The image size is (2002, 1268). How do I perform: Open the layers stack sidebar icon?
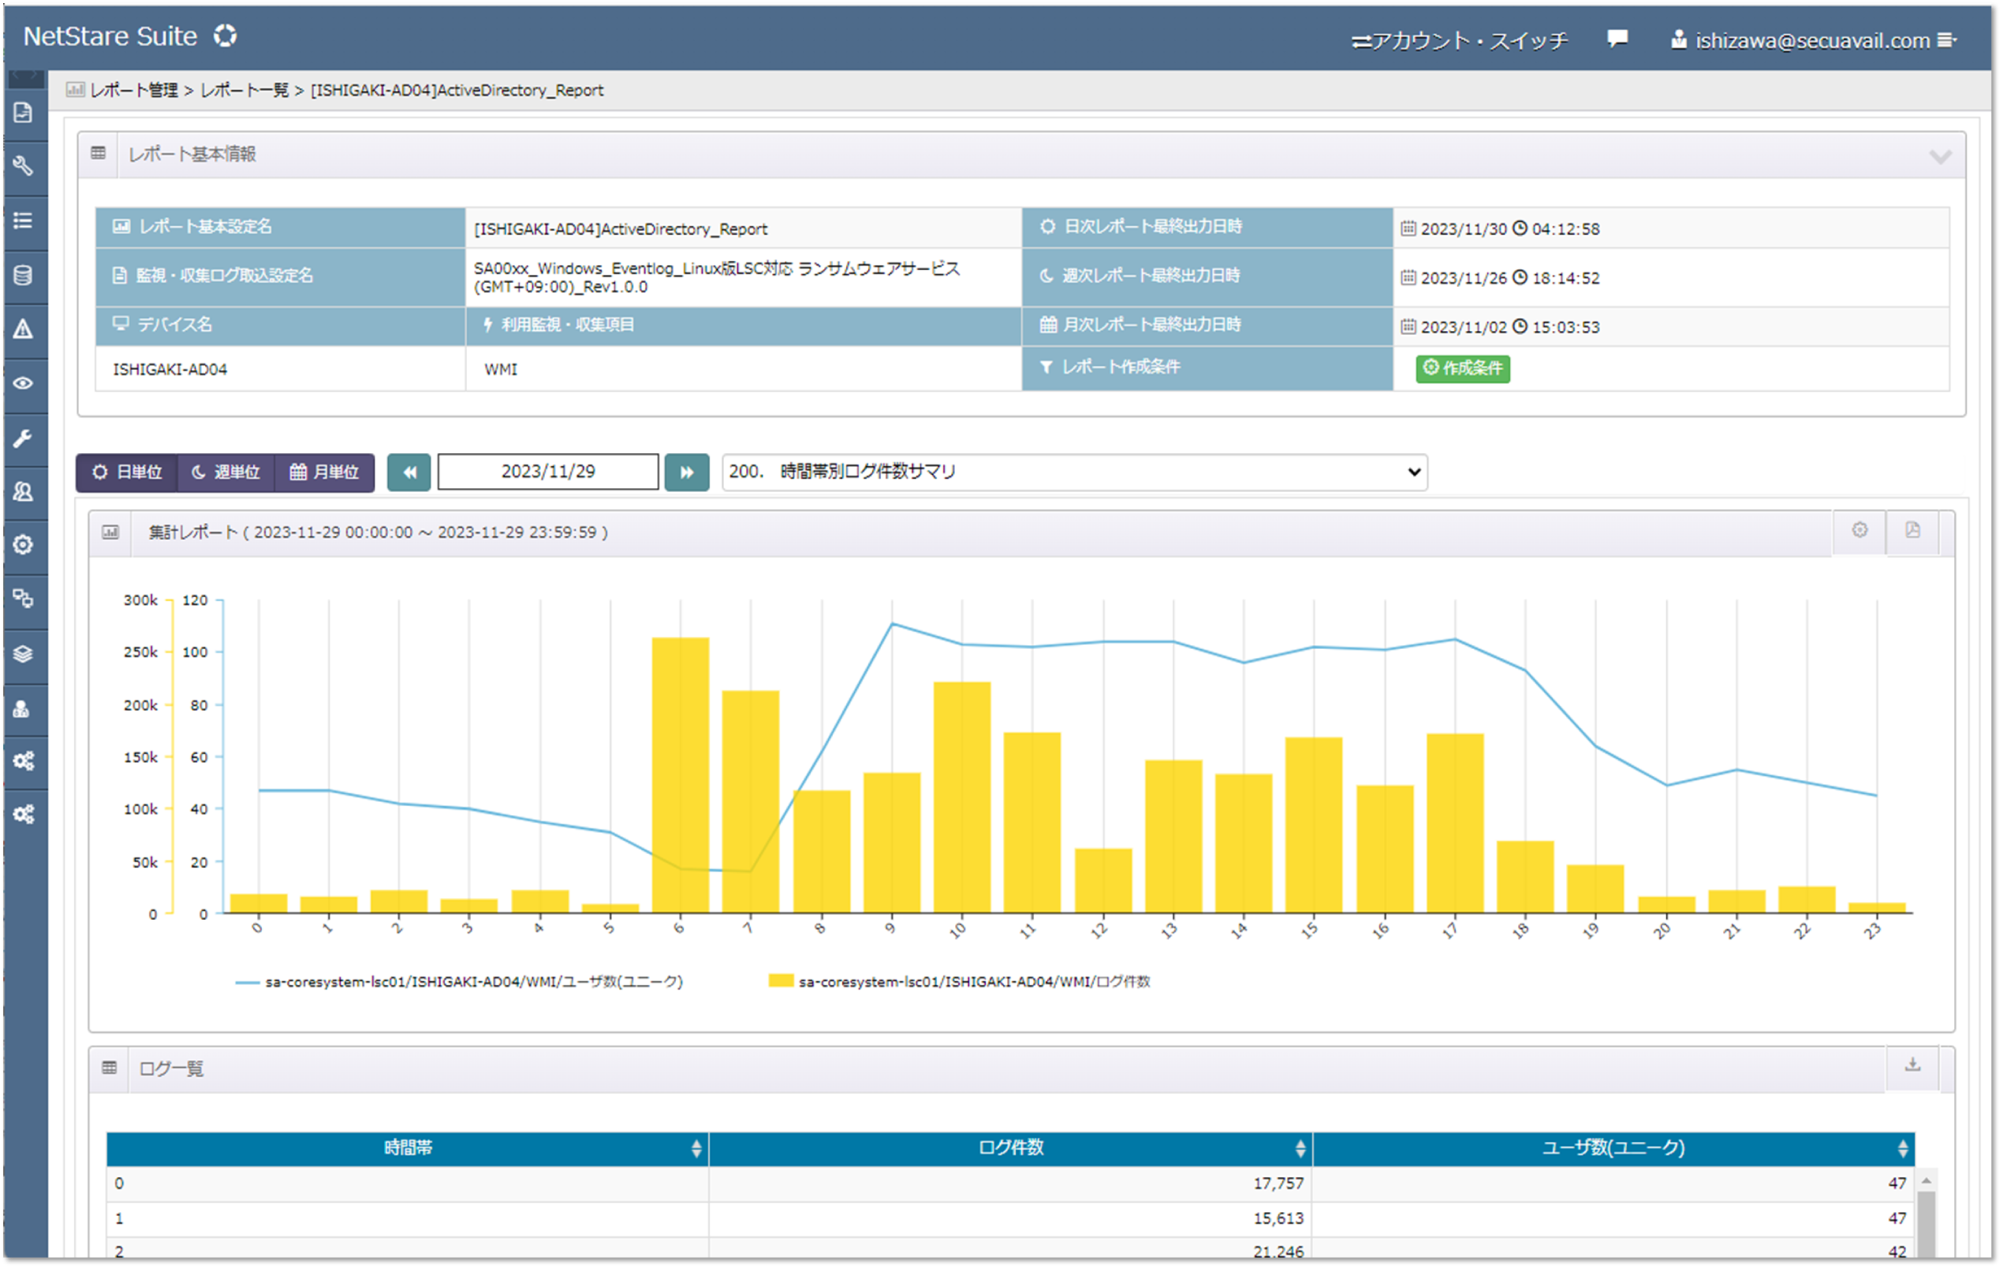pyautogui.click(x=23, y=654)
